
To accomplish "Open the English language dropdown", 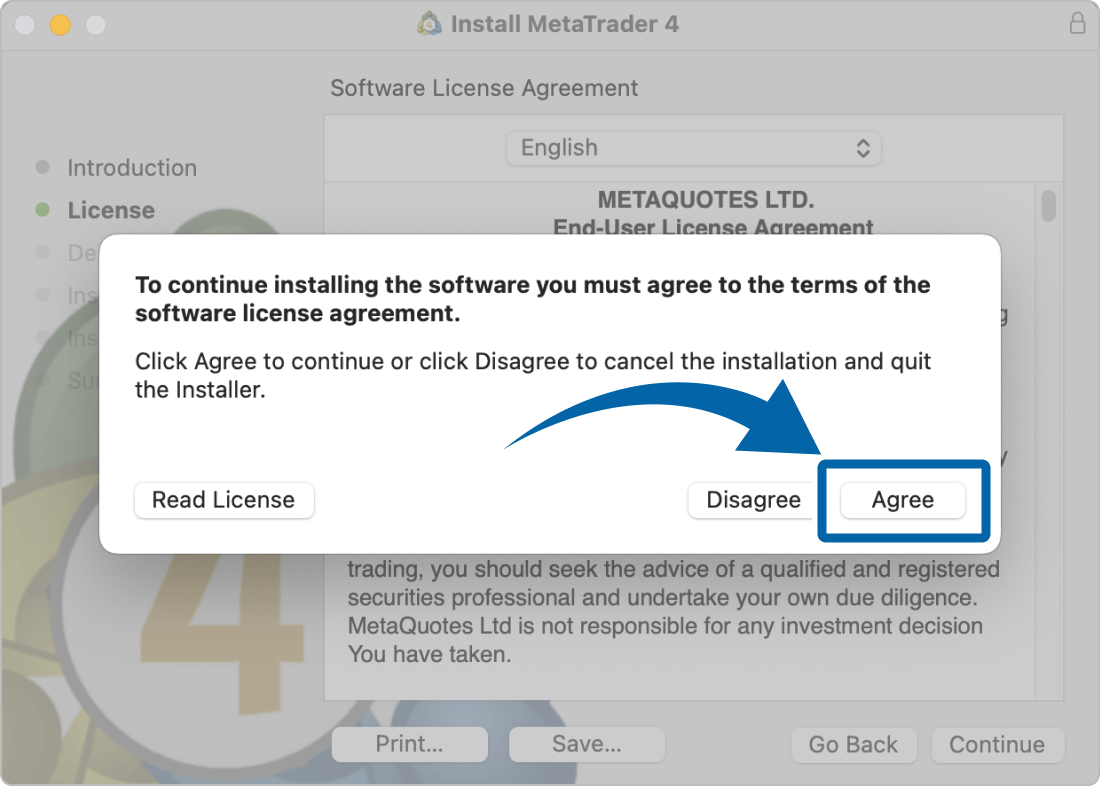I will [693, 148].
